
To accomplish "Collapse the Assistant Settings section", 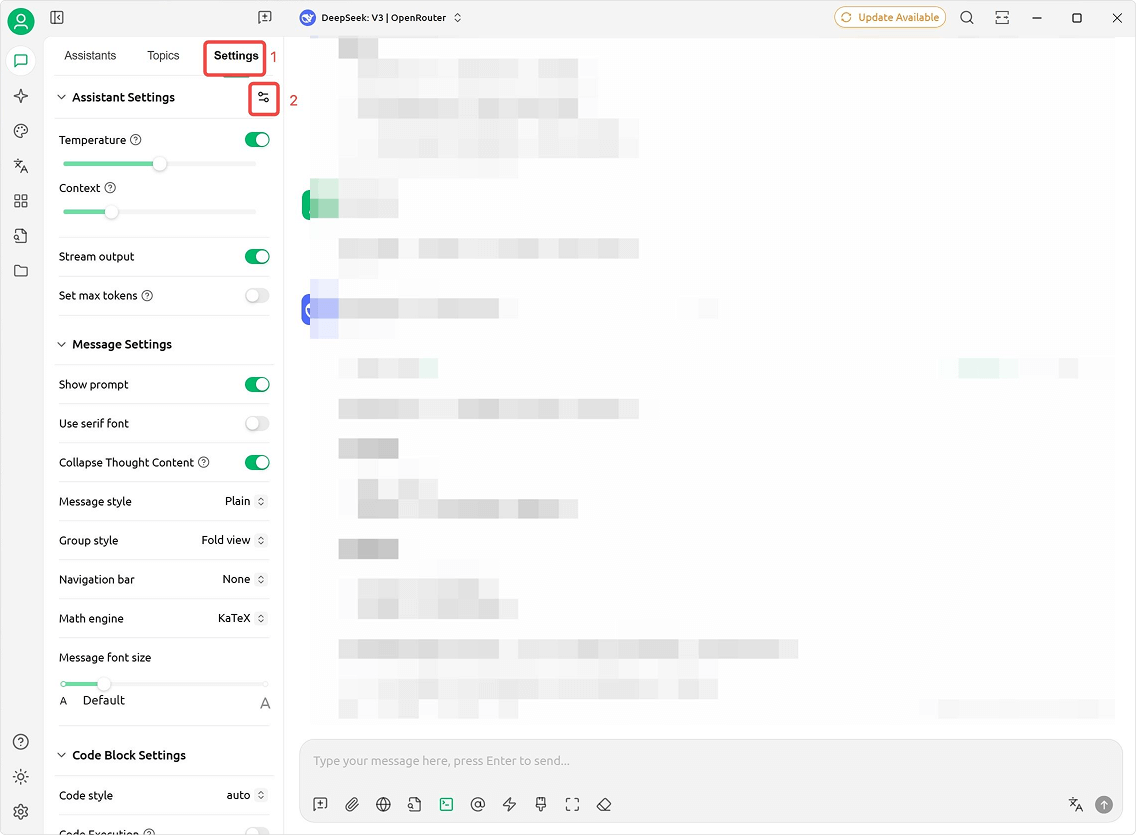I will [x=62, y=97].
